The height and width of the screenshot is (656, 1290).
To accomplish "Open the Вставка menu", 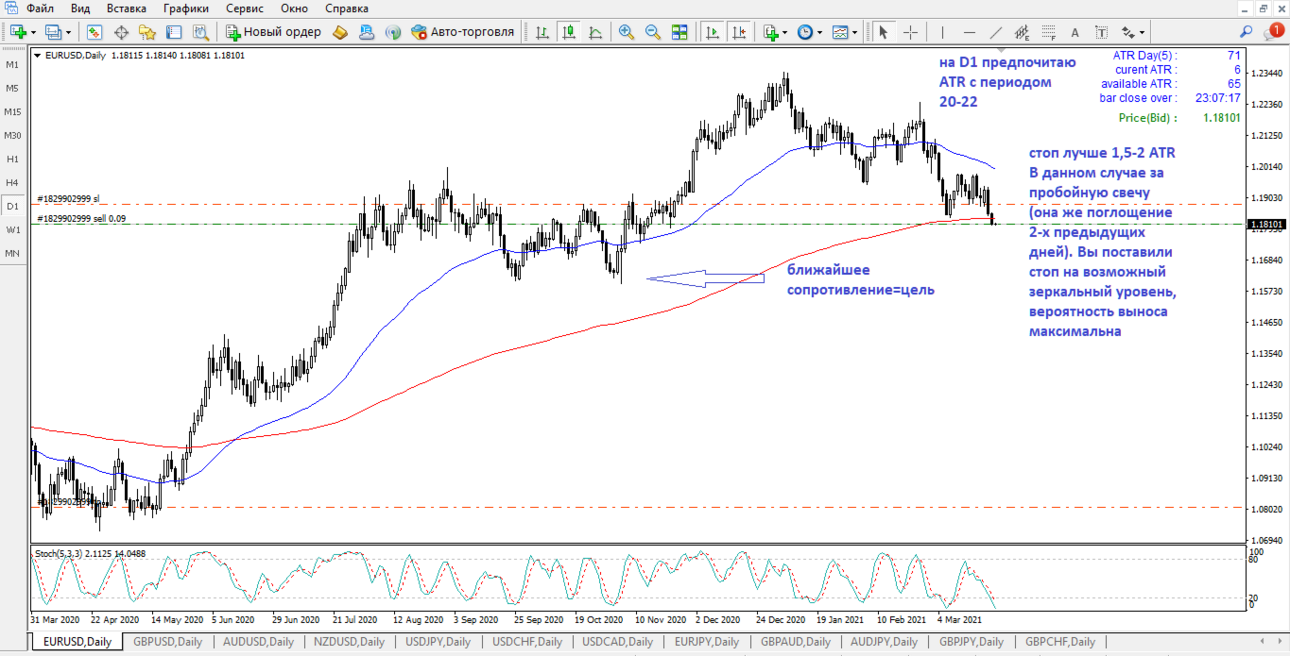I will 126,8.
